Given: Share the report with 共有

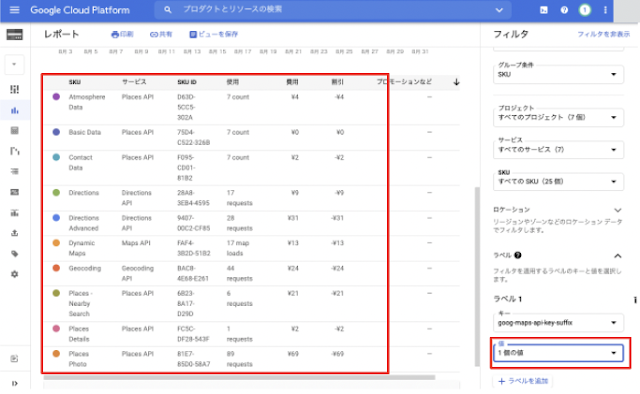Looking at the screenshot, I should 161,34.
